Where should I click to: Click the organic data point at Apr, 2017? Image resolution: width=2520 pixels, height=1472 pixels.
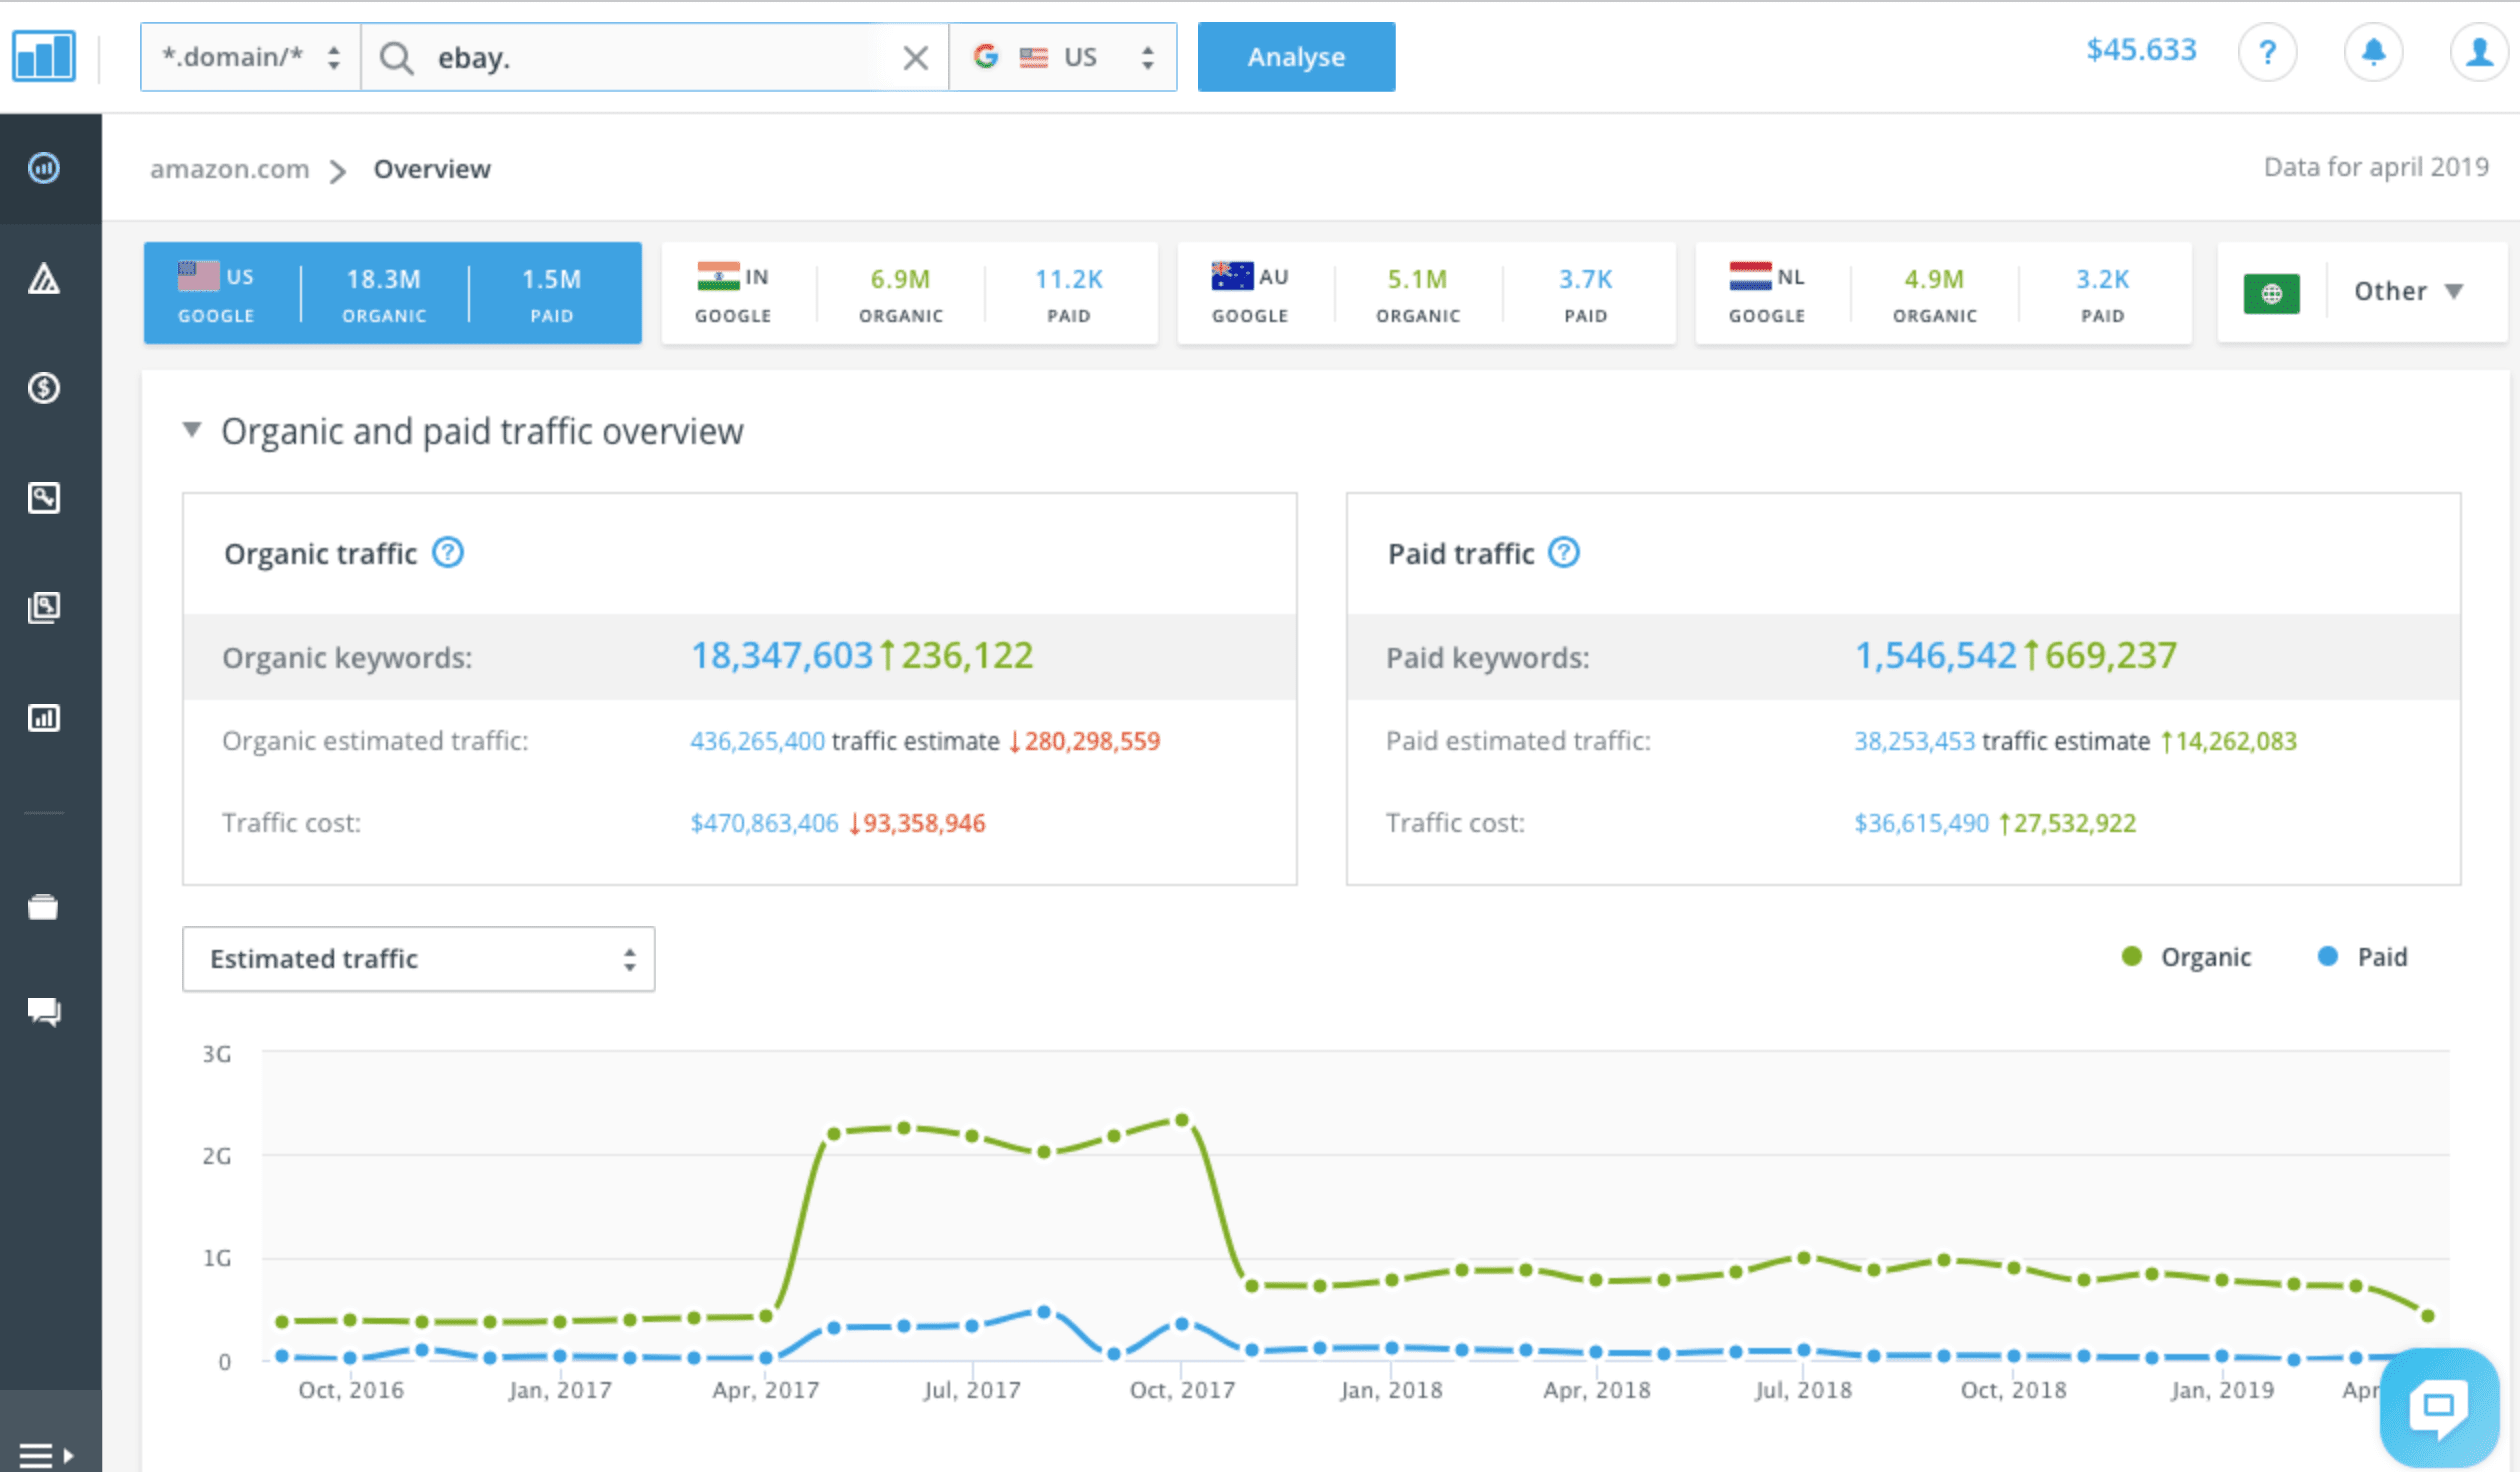[766, 1316]
